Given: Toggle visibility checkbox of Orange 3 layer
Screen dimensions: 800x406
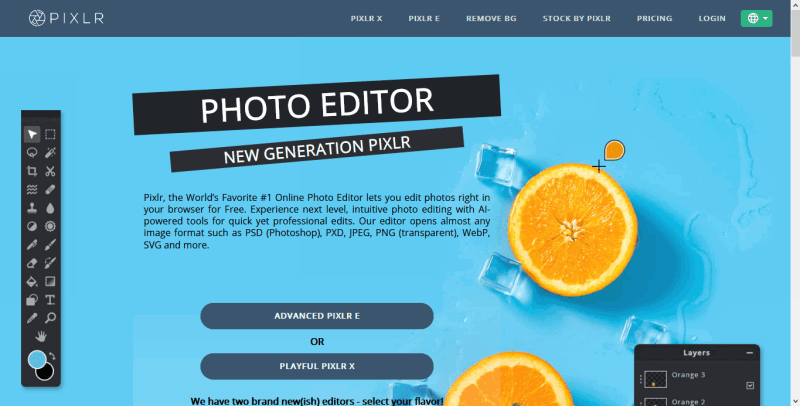Looking at the screenshot, I should coord(750,386).
